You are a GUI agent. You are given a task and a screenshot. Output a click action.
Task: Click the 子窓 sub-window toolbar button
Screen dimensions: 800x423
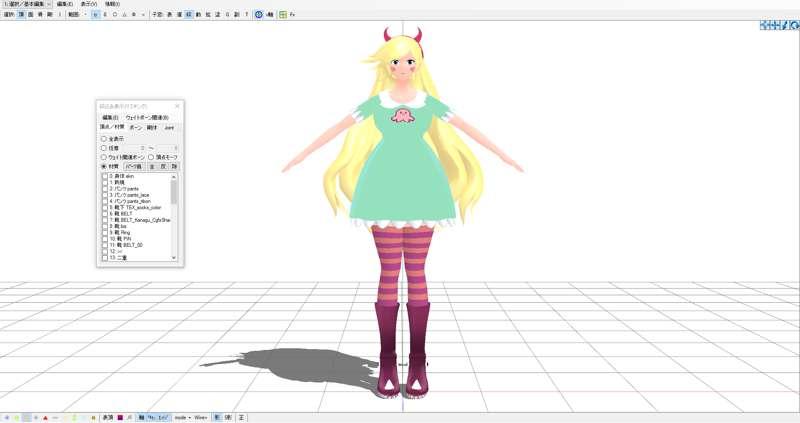157,14
